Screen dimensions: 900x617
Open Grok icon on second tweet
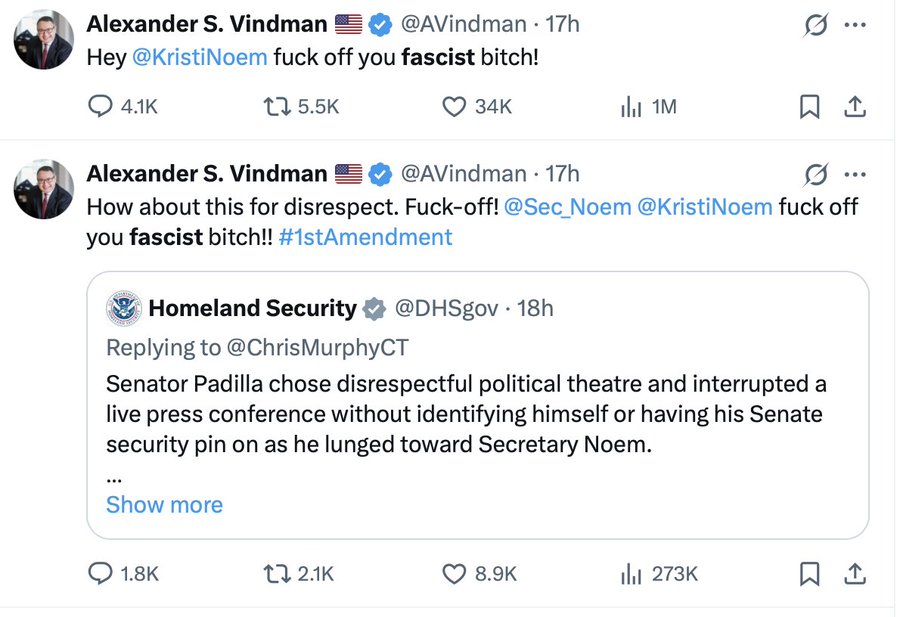(816, 174)
